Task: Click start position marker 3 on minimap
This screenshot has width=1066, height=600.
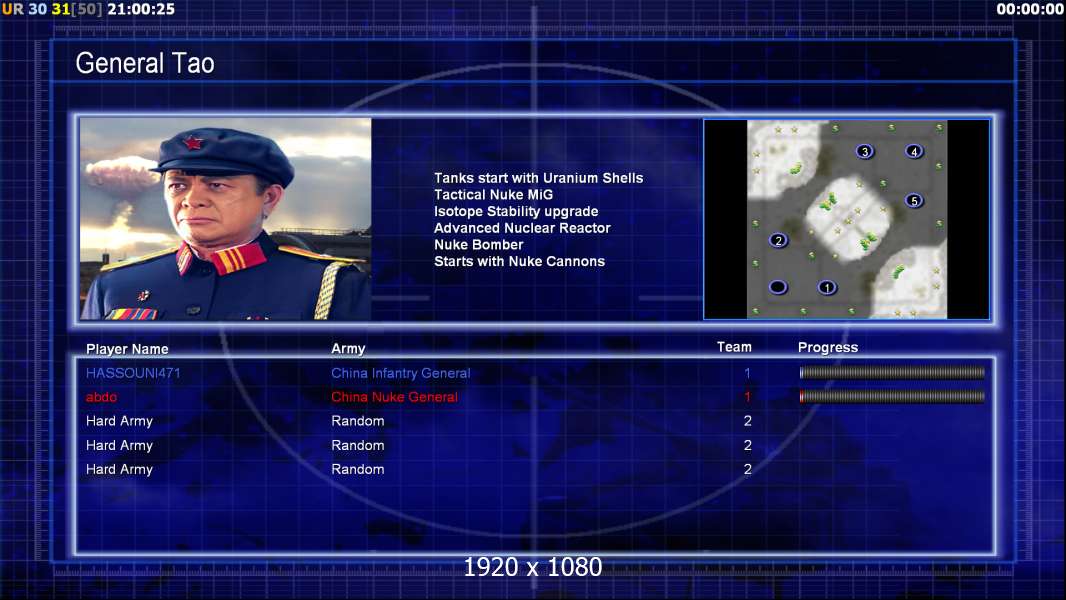Action: pos(864,152)
